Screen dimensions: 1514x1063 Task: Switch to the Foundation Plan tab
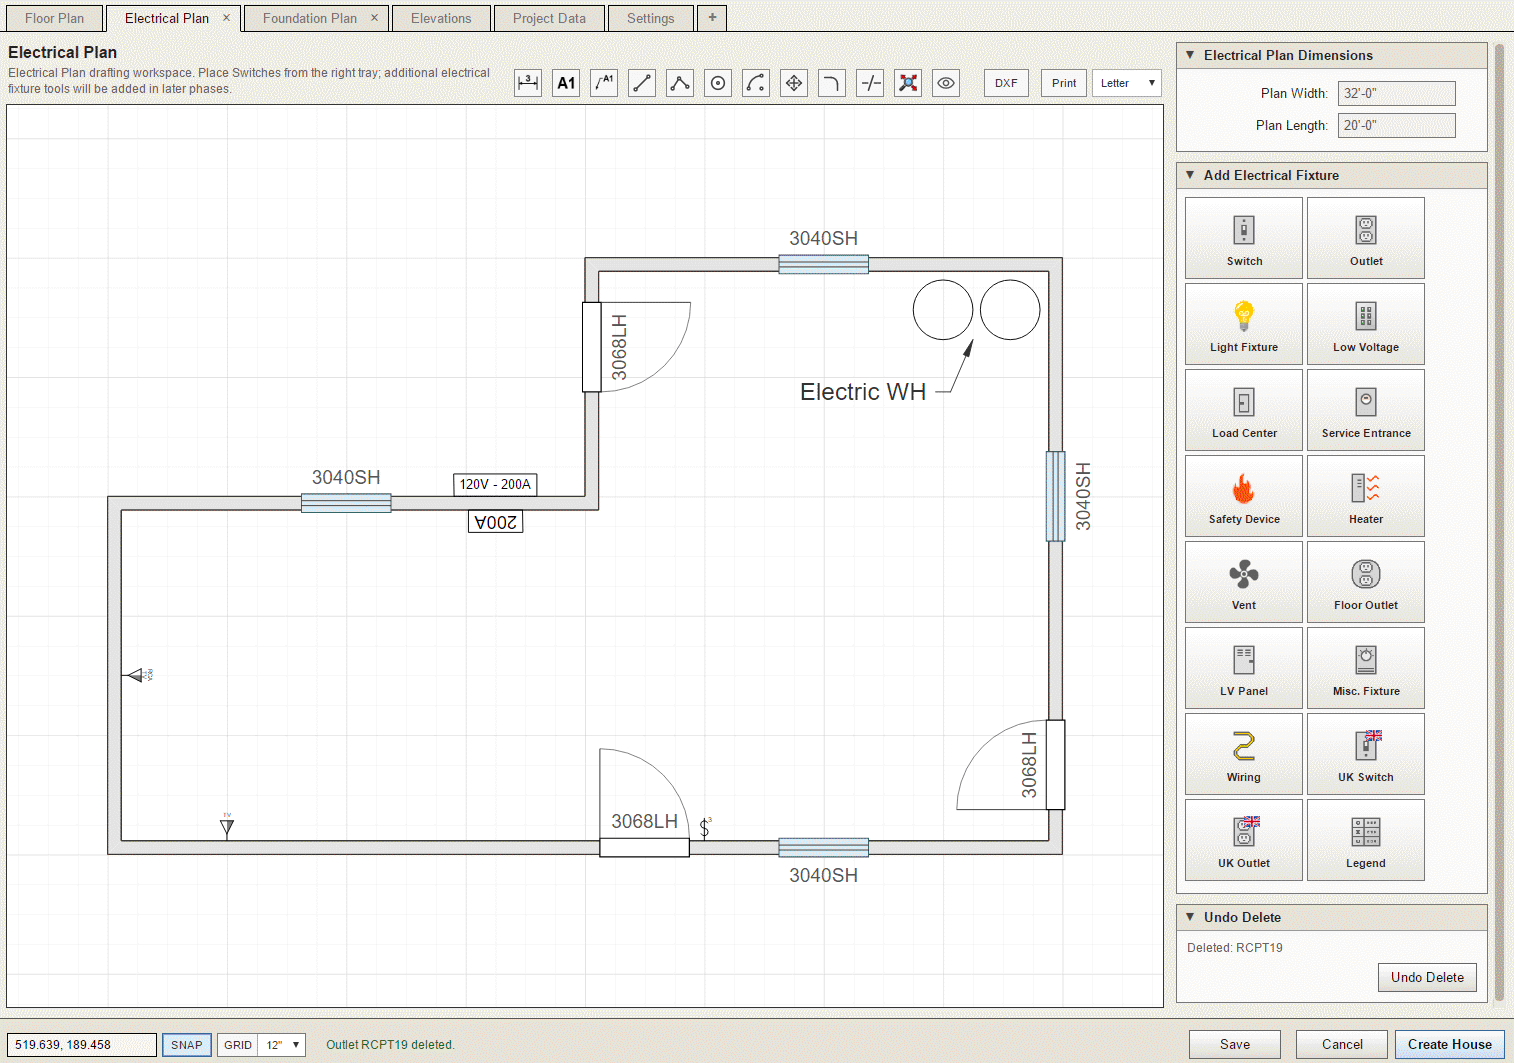(310, 18)
